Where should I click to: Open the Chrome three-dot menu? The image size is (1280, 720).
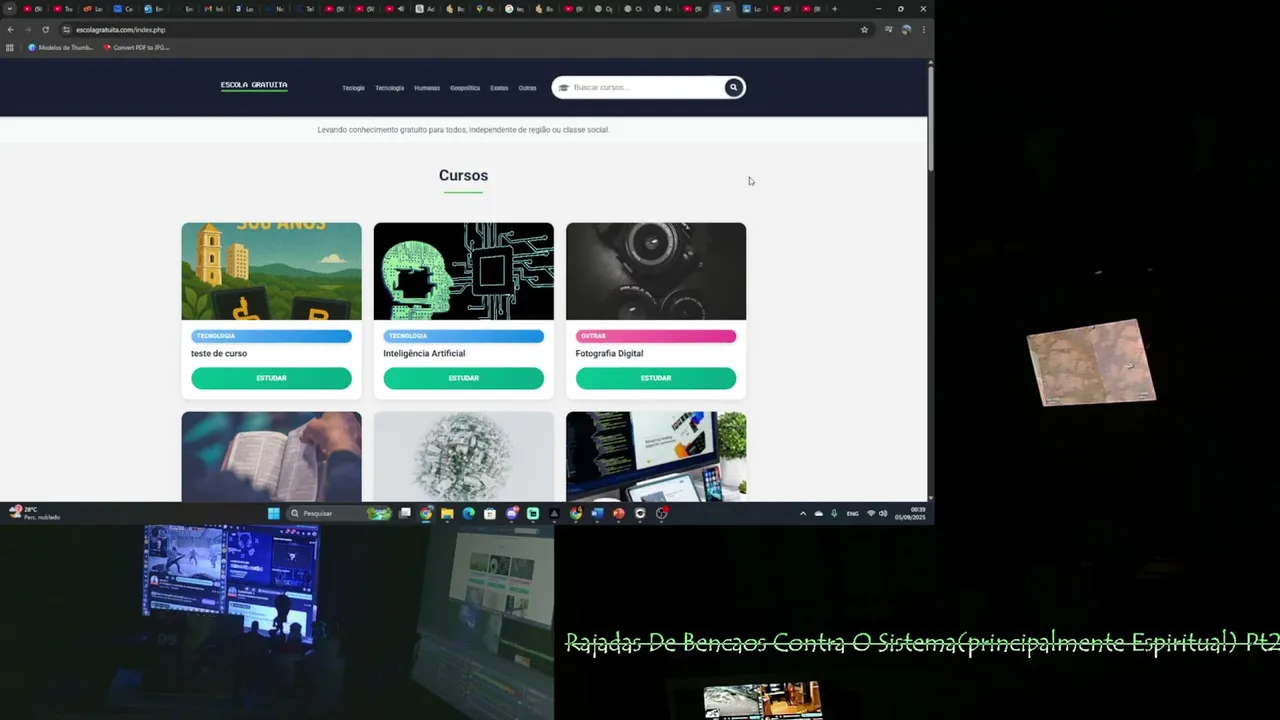pyautogui.click(x=923, y=29)
